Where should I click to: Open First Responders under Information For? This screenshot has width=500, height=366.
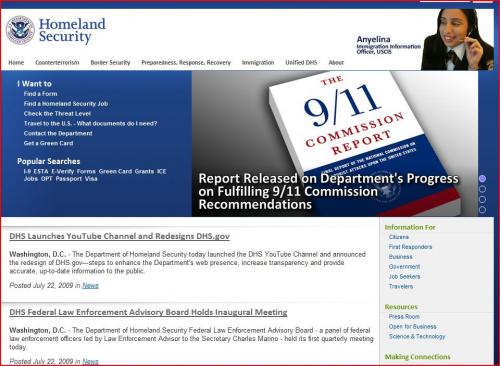[410, 247]
